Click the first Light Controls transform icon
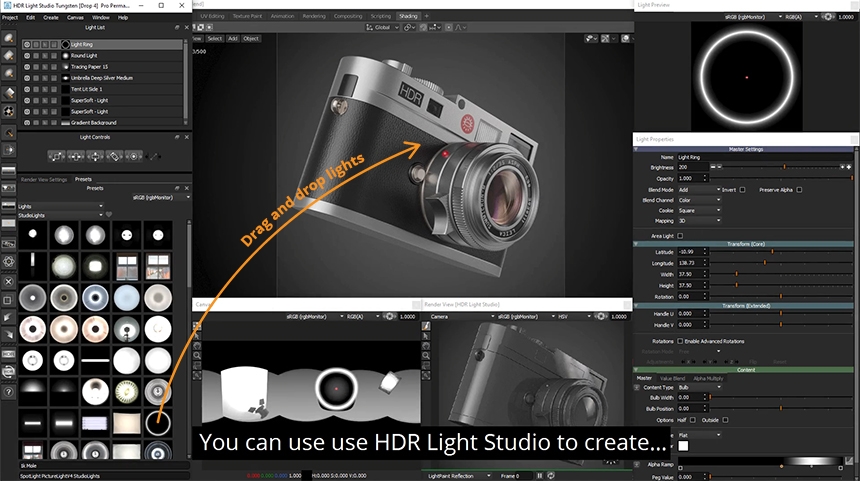The width and height of the screenshot is (860, 481). coord(56,156)
